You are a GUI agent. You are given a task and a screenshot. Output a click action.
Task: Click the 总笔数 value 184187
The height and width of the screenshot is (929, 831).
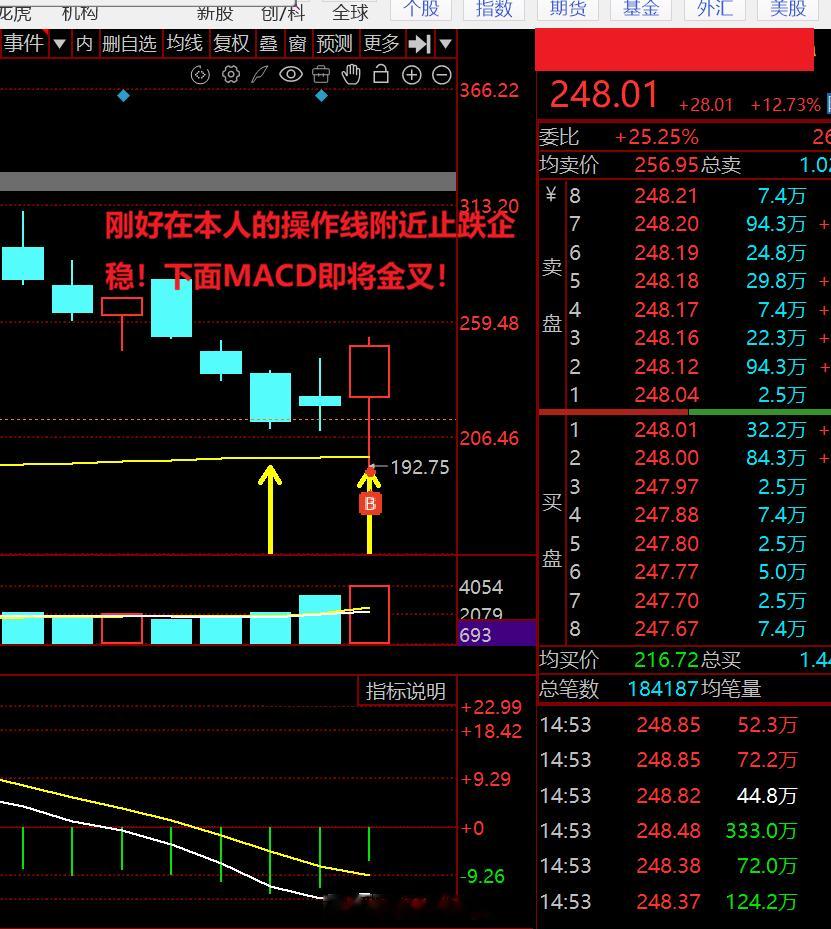tap(663, 688)
